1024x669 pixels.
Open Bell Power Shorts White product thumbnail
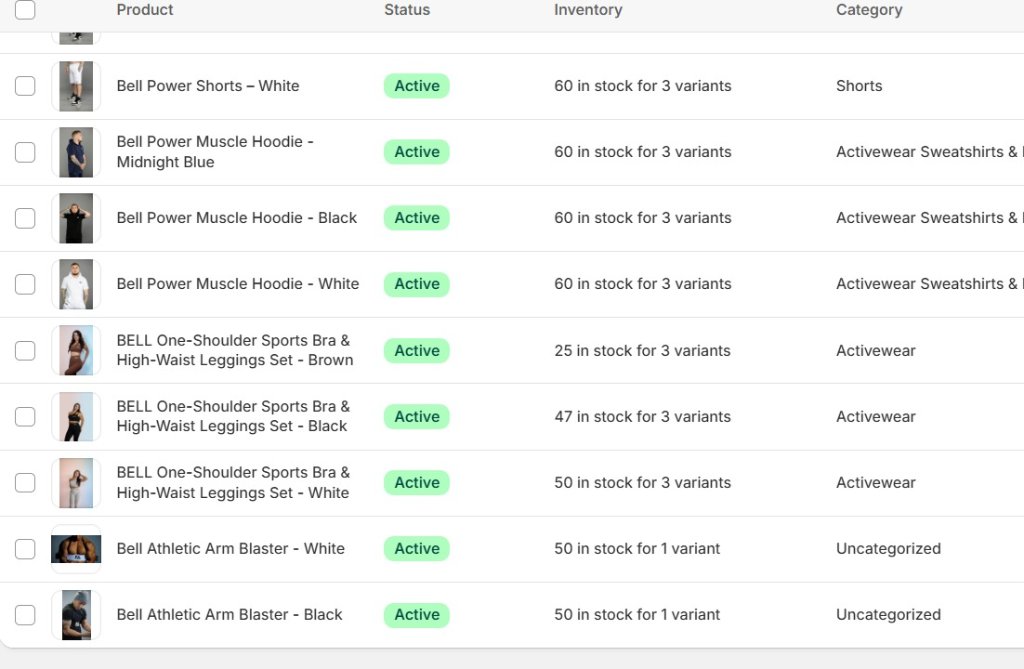(x=76, y=86)
